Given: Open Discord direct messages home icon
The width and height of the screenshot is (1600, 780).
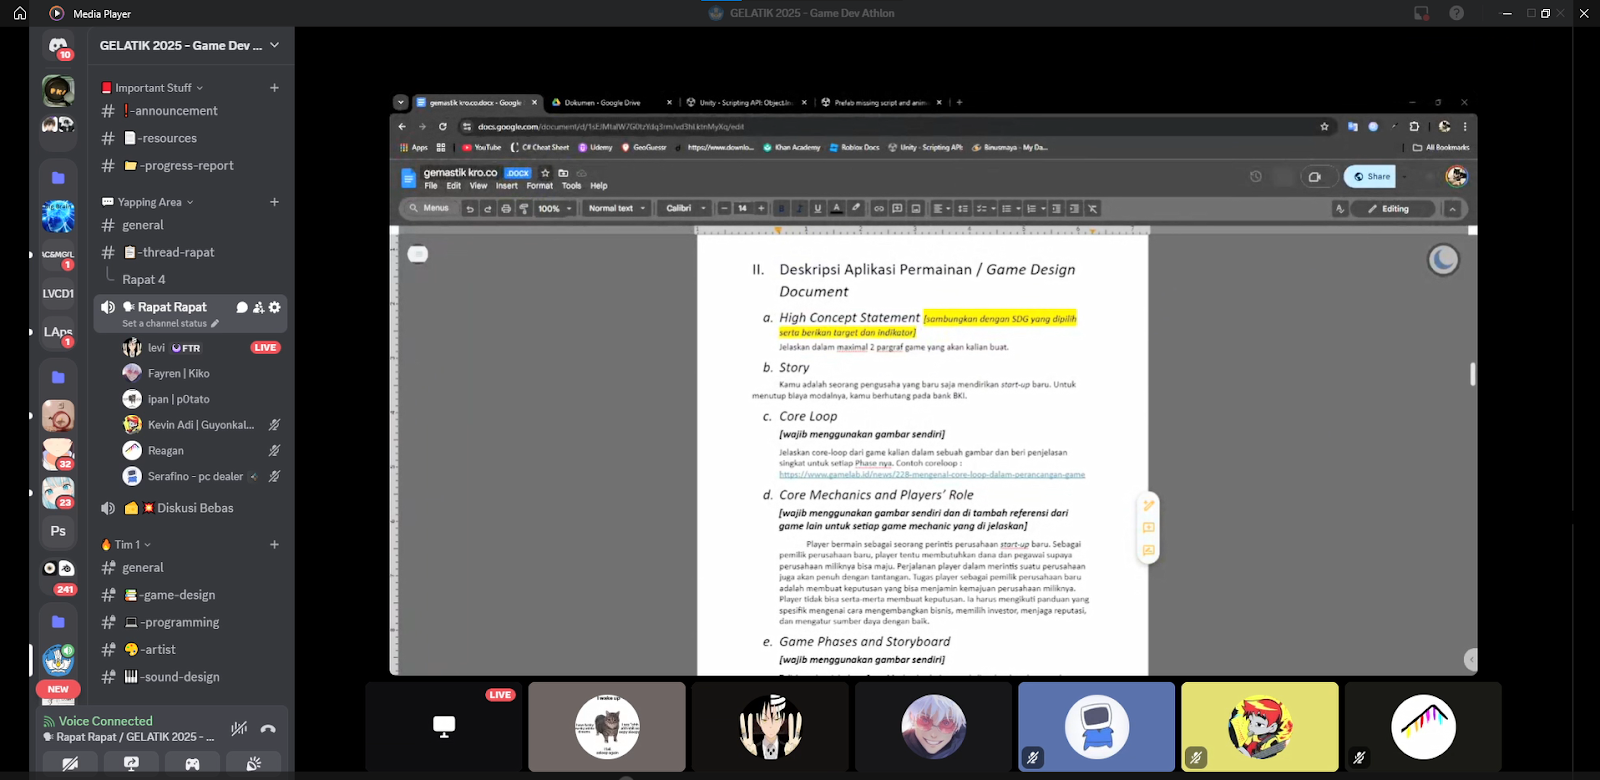Looking at the screenshot, I should click(58, 46).
